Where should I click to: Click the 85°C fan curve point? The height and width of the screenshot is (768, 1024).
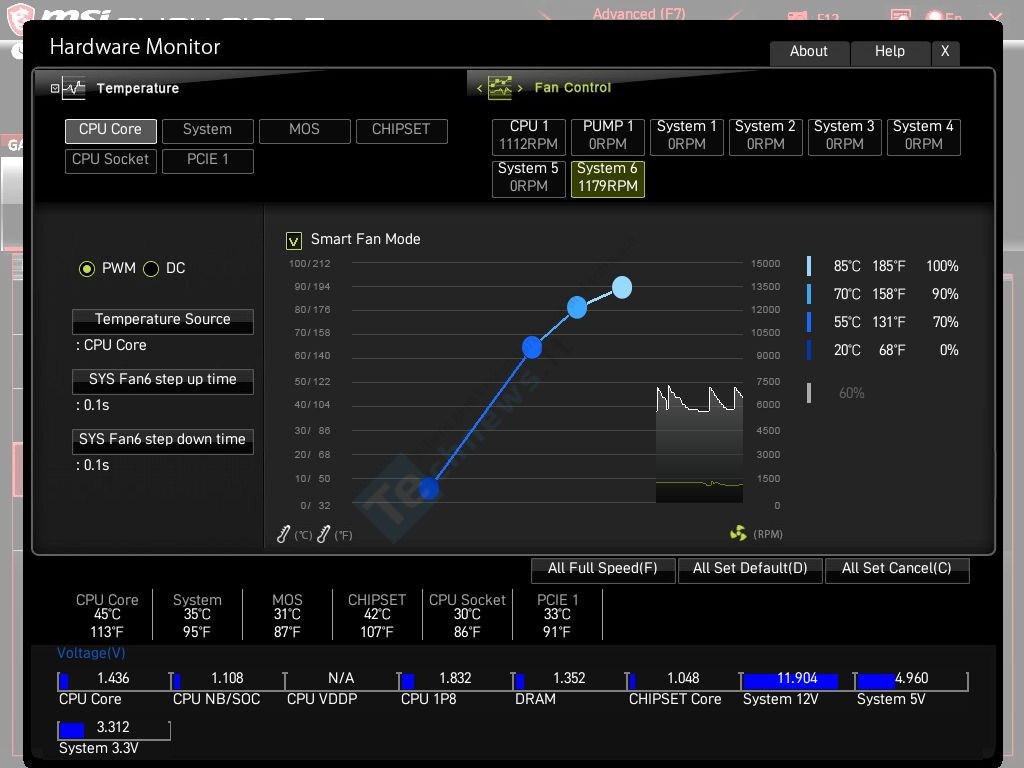(622, 287)
